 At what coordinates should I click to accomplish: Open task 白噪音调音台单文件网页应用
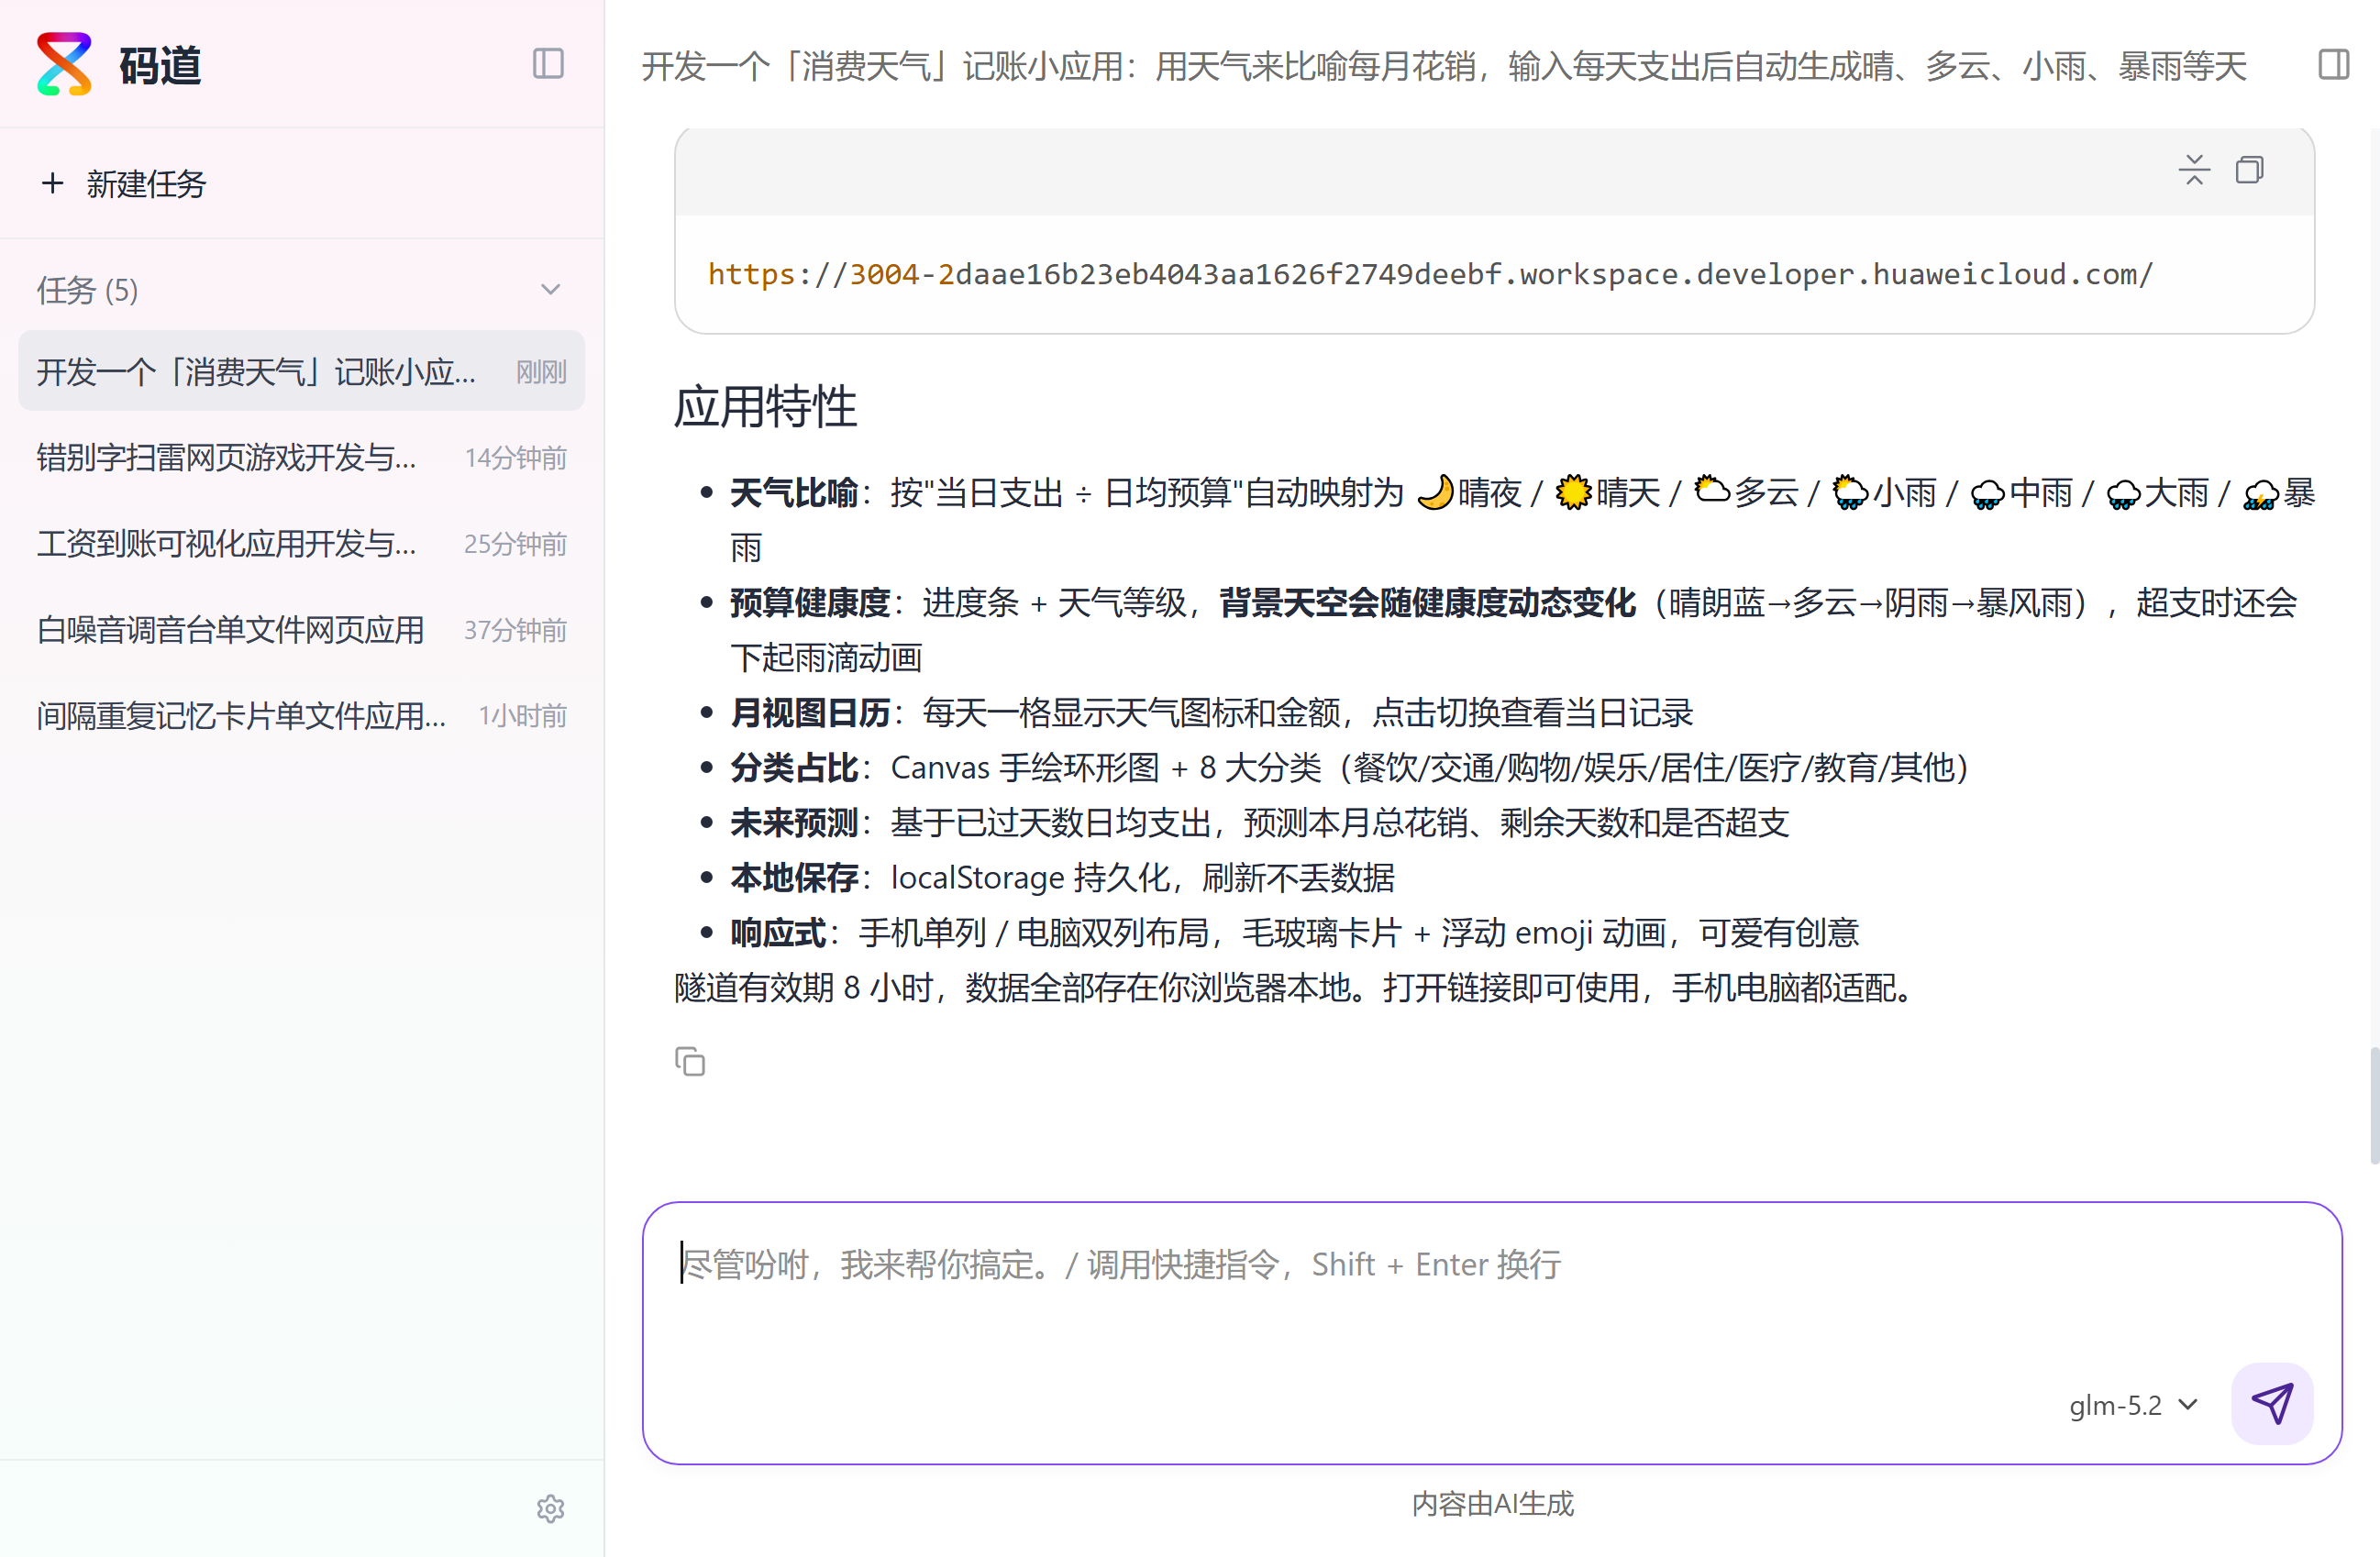pyautogui.click(x=301, y=629)
